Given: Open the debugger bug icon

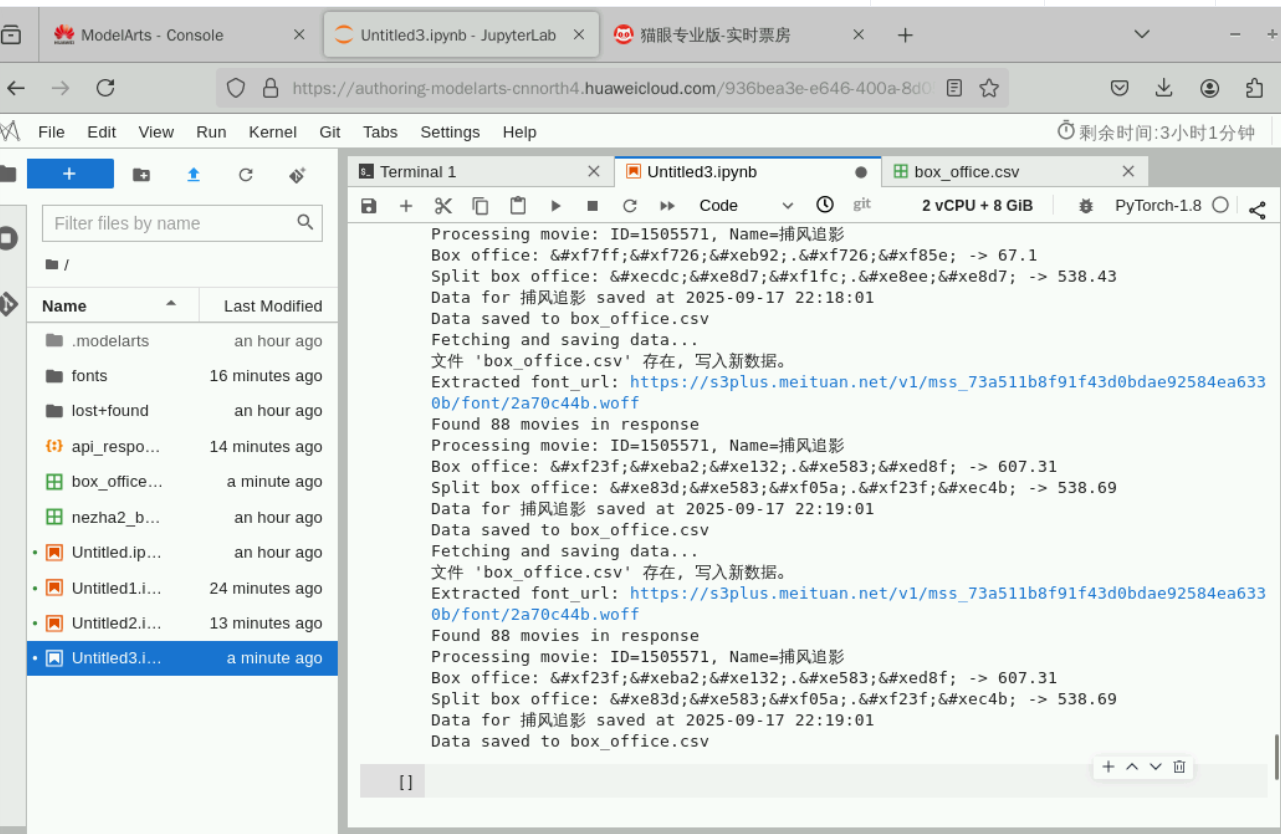Looking at the screenshot, I should [1086, 206].
